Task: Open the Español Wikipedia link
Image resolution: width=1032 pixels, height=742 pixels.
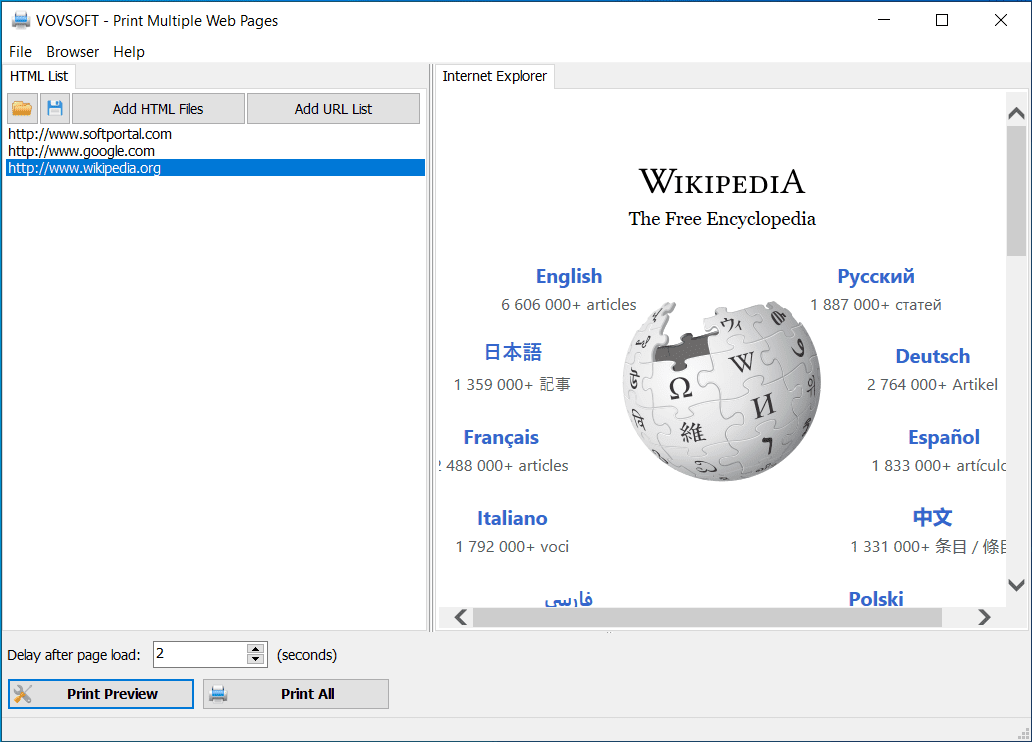Action: coord(944,437)
